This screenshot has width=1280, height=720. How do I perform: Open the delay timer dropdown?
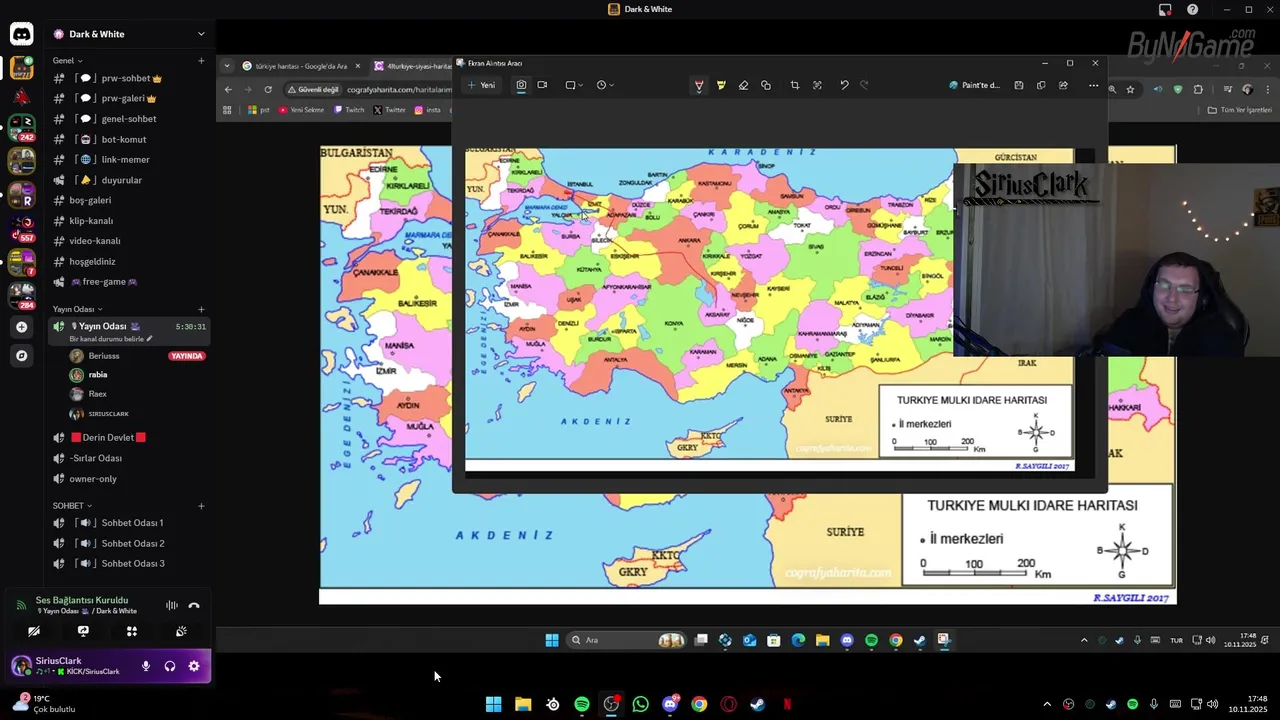click(x=605, y=85)
